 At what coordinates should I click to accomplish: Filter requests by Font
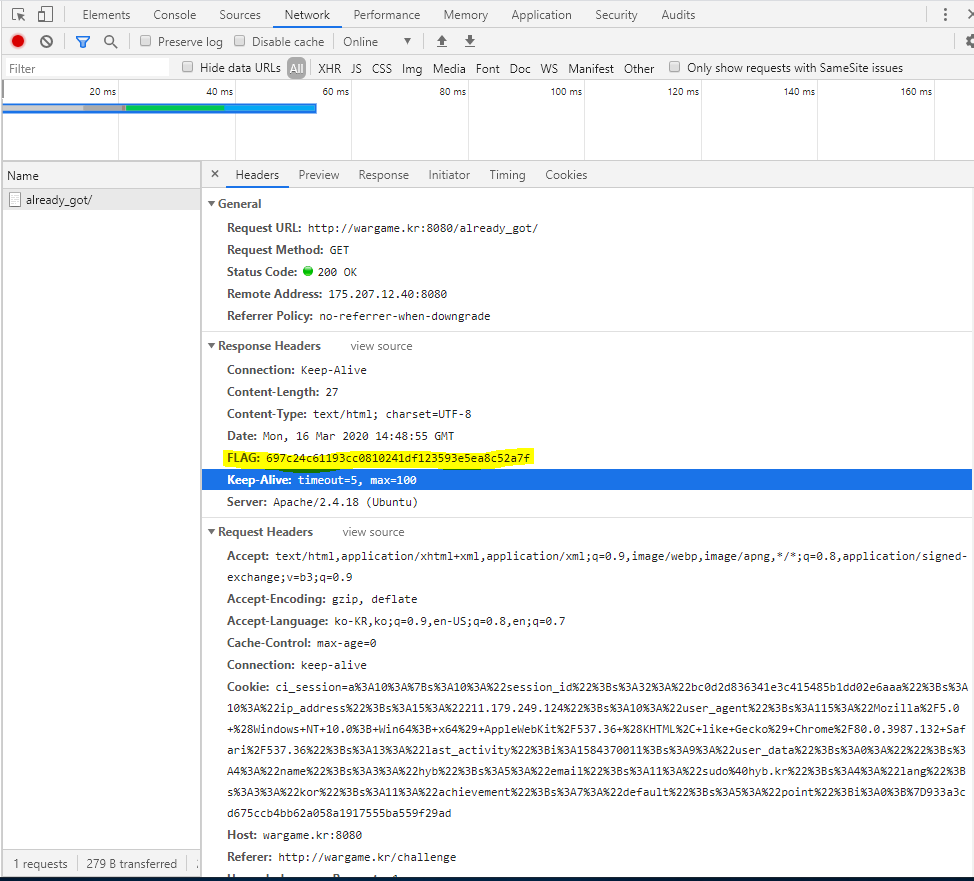(x=488, y=68)
